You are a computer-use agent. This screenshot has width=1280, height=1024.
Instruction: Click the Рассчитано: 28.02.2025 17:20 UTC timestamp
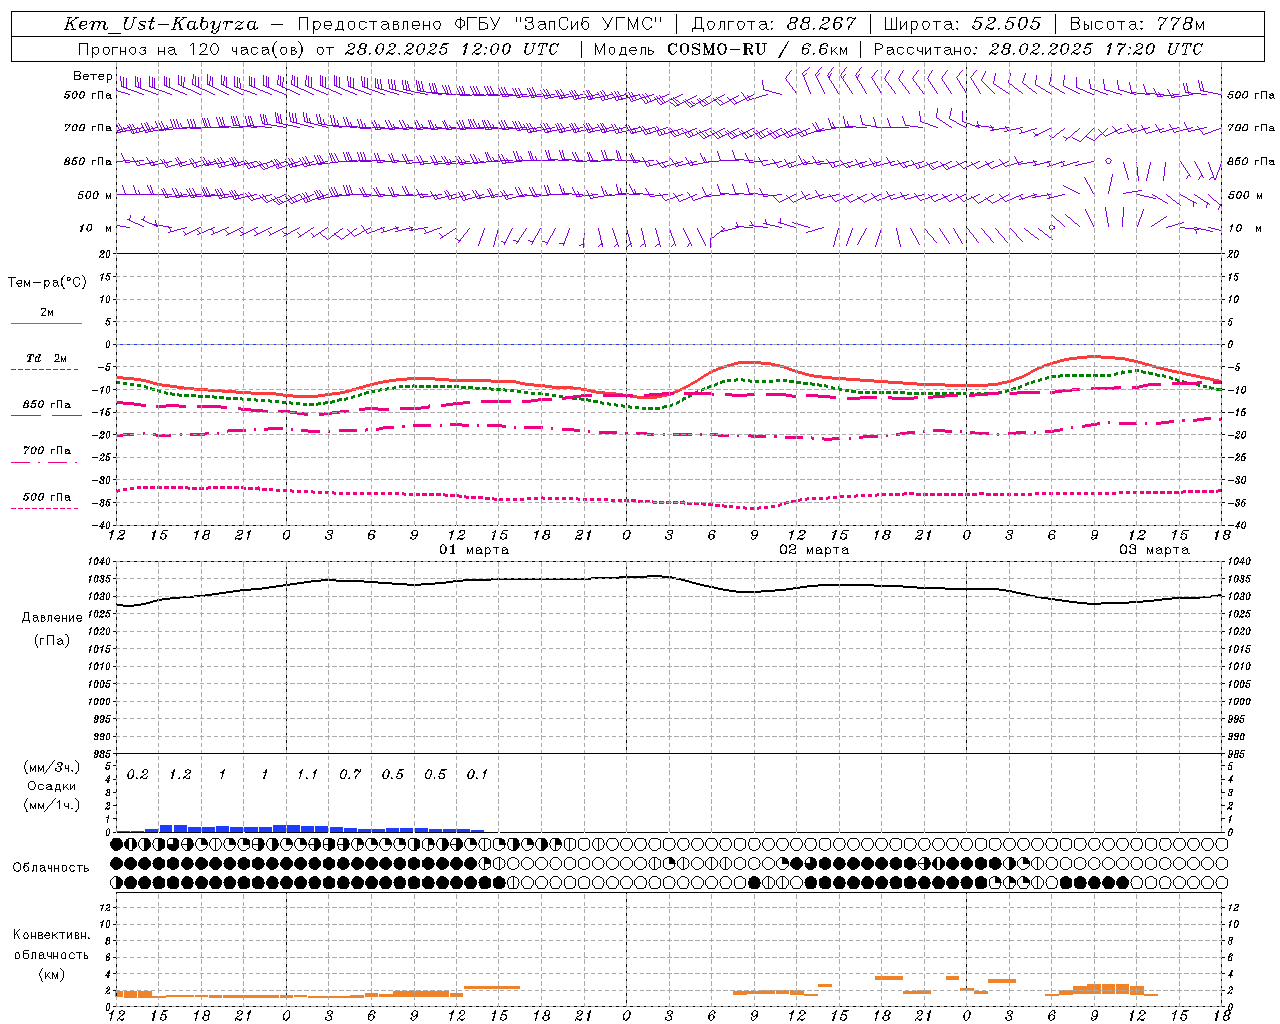[x=1038, y=49]
